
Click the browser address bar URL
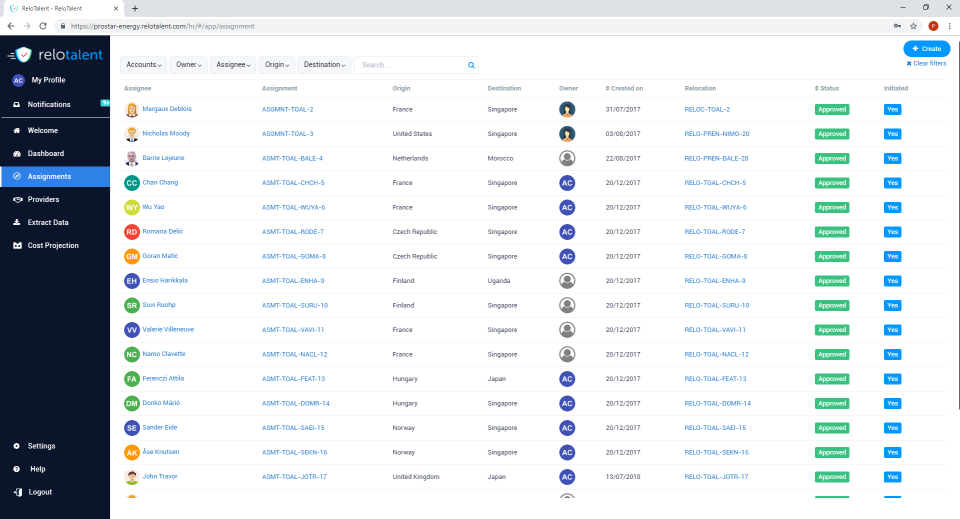pos(162,26)
